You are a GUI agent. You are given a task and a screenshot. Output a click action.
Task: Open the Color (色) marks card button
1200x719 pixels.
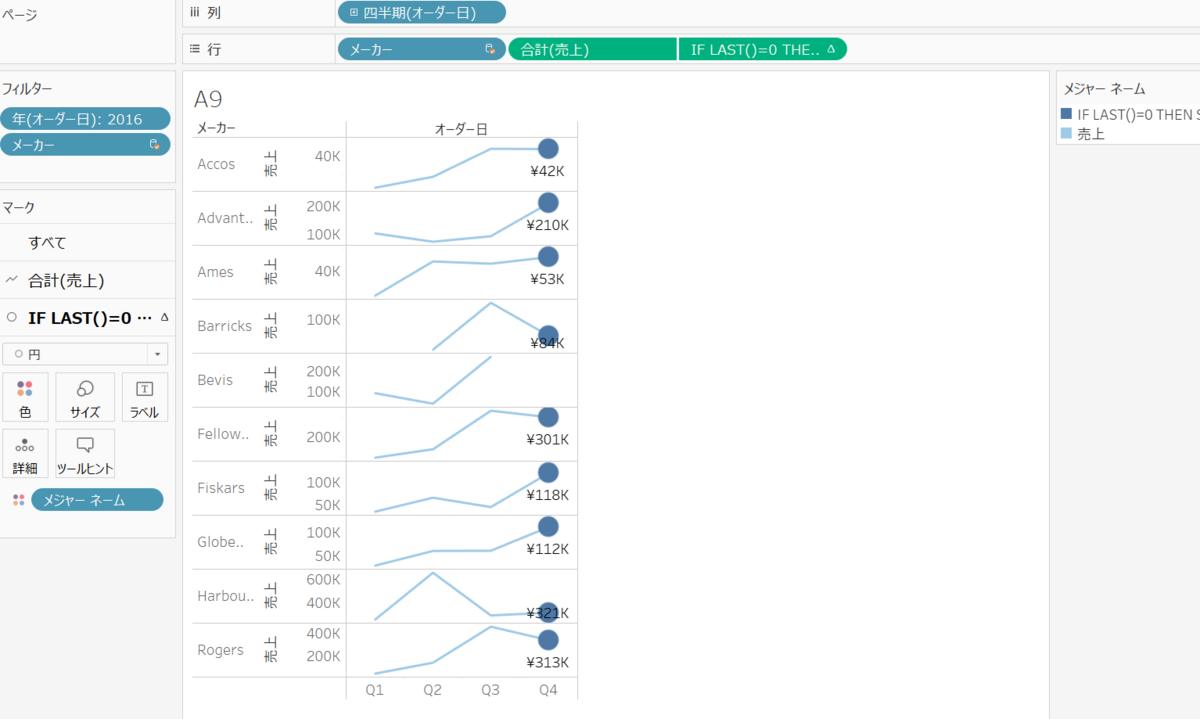[25, 397]
